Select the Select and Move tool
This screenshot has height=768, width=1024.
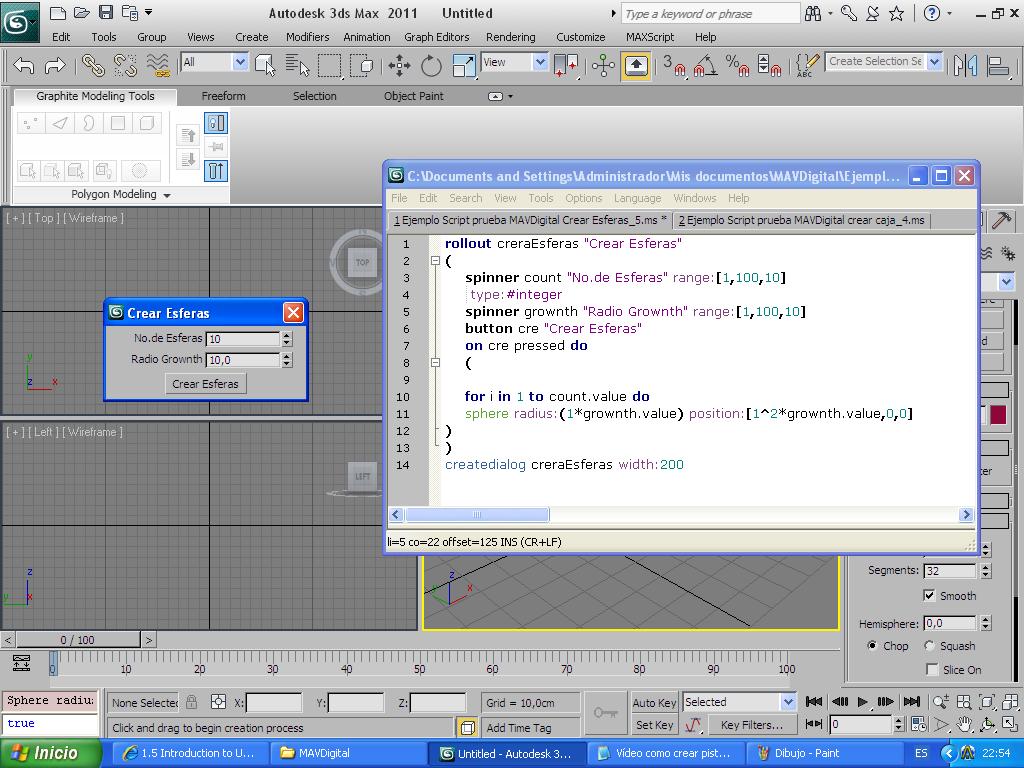pos(399,66)
